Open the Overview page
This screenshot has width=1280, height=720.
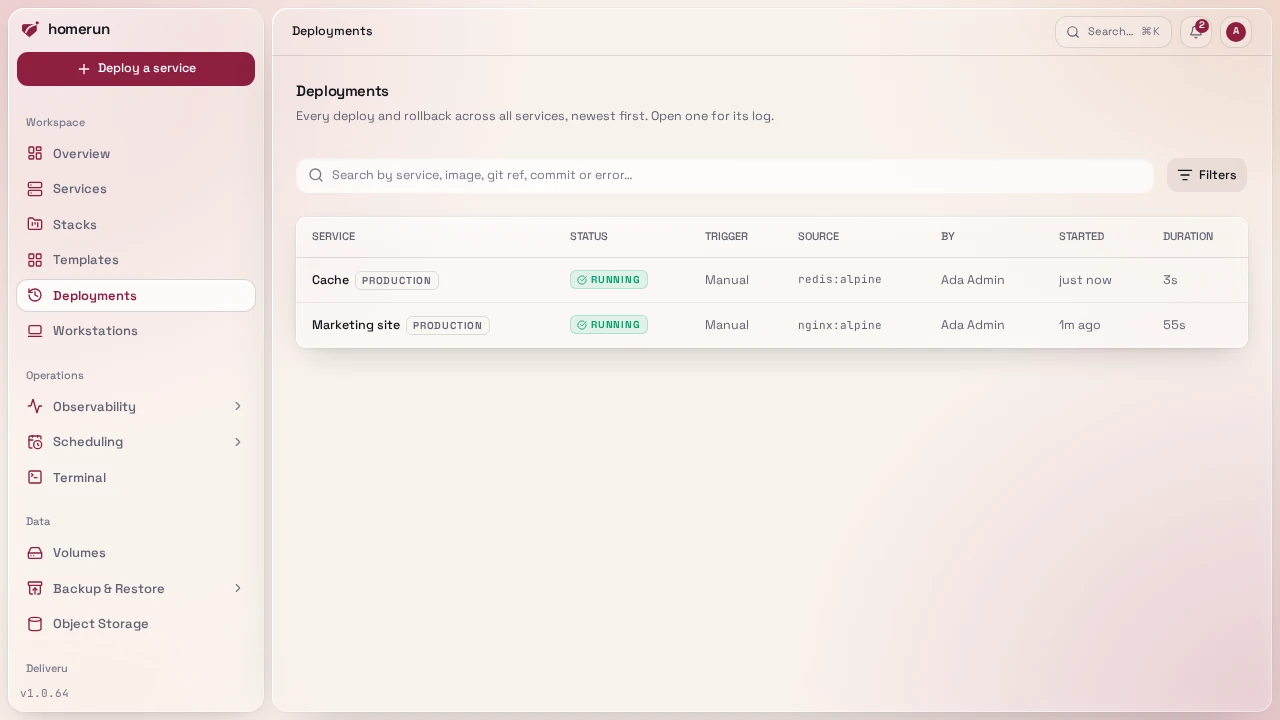click(x=136, y=153)
